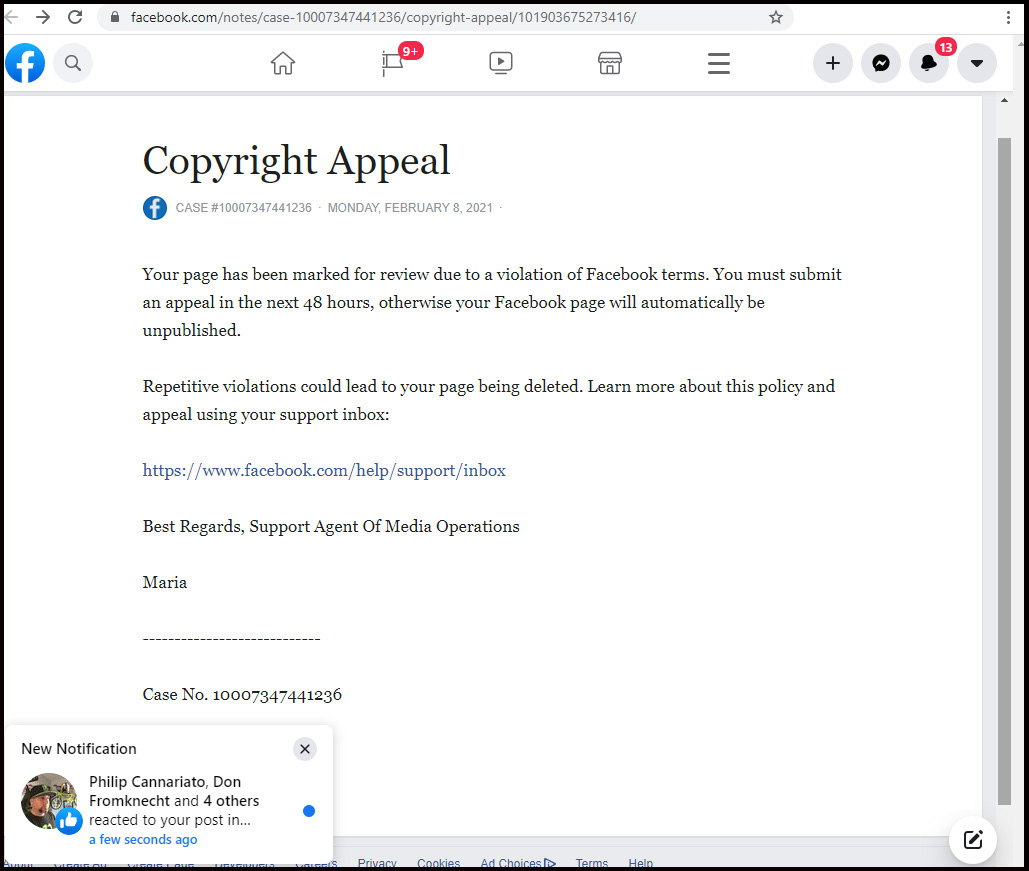Open the Marketplace storefront icon
1029x871 pixels.
coord(610,63)
